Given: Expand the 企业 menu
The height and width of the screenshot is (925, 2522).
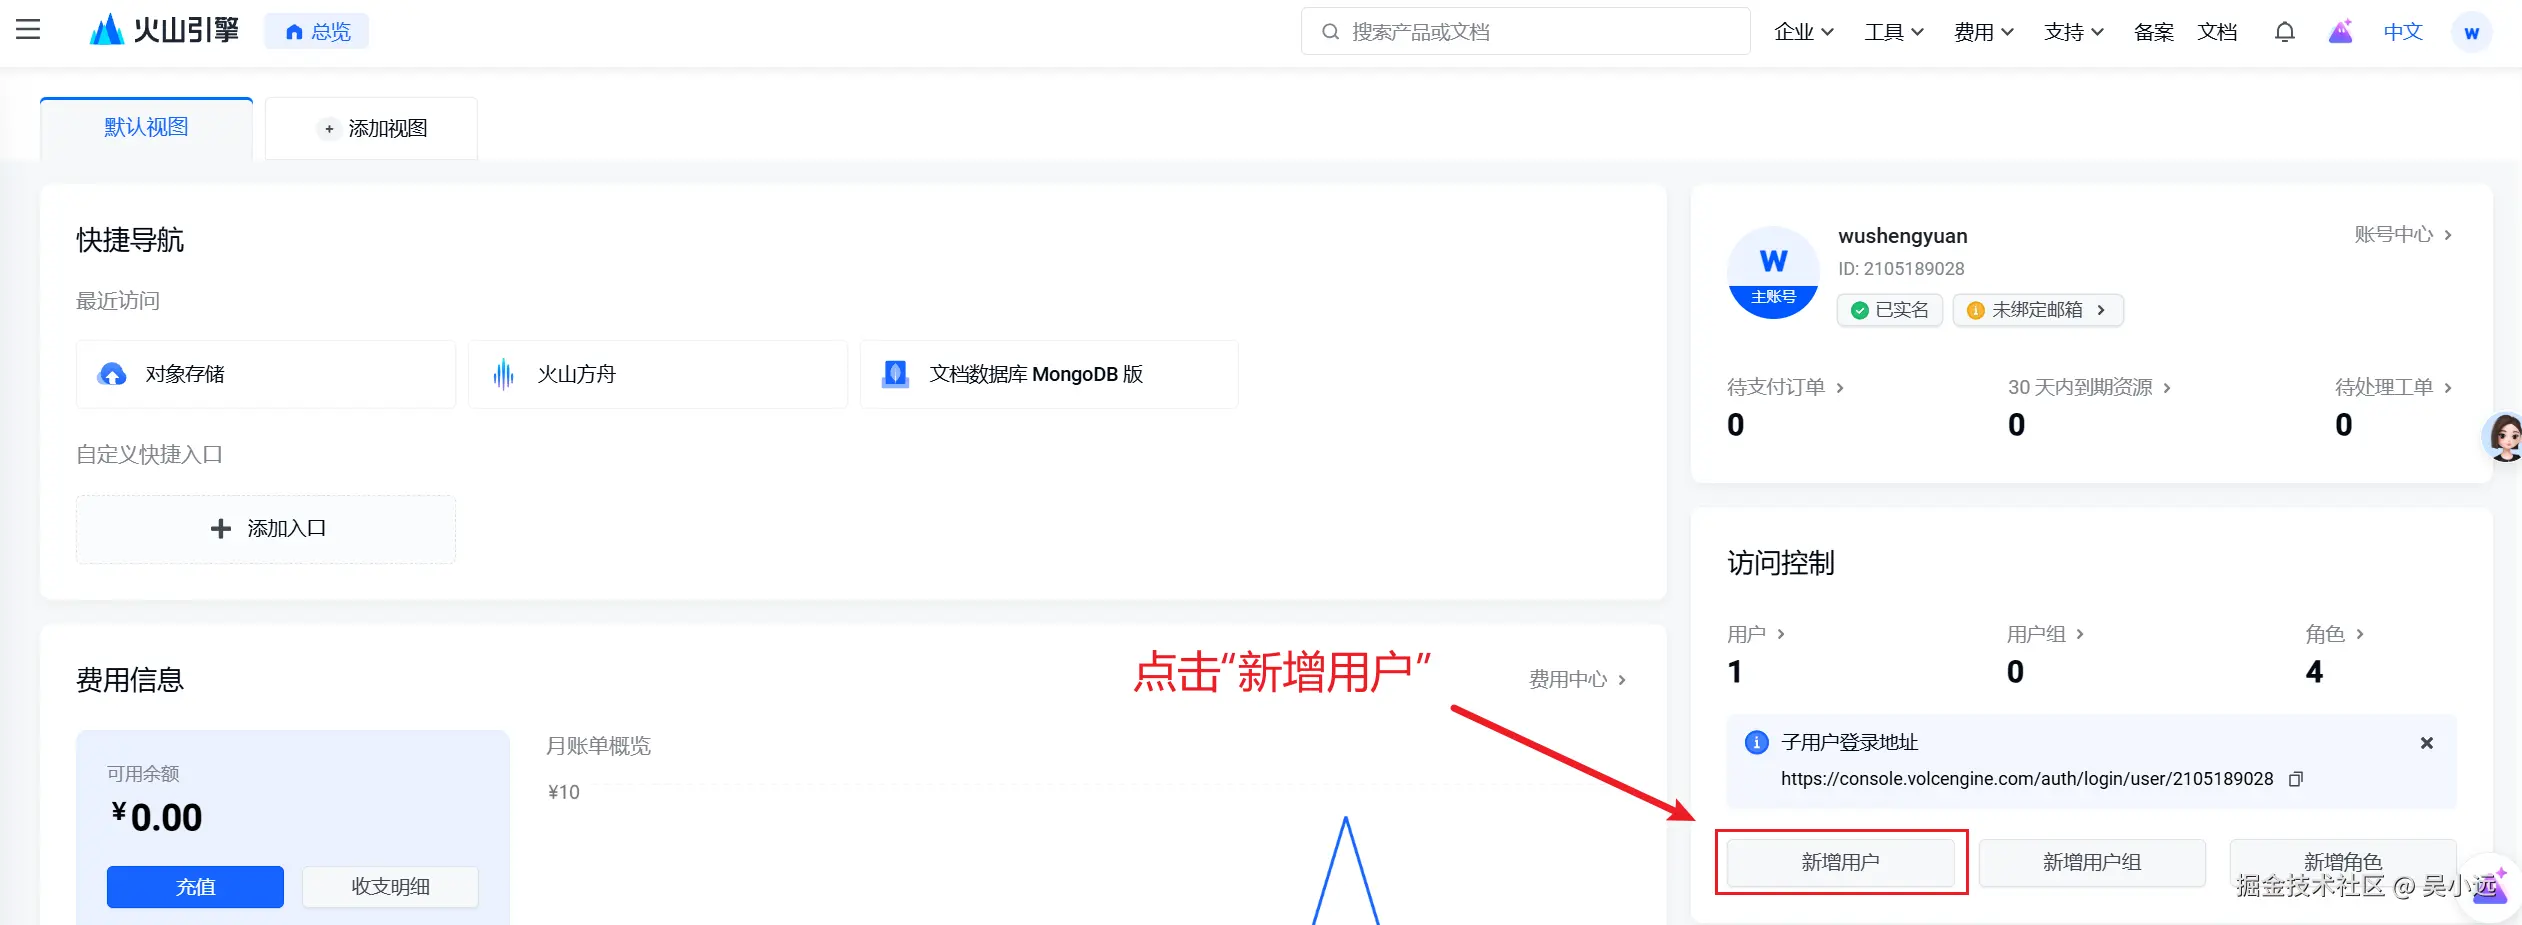Looking at the screenshot, I should [x=1804, y=32].
